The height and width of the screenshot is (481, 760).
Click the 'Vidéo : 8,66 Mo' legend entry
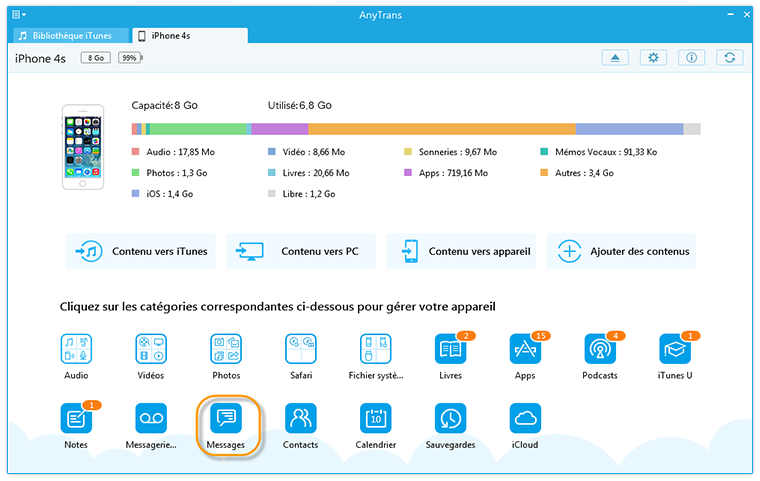pyautogui.click(x=306, y=152)
